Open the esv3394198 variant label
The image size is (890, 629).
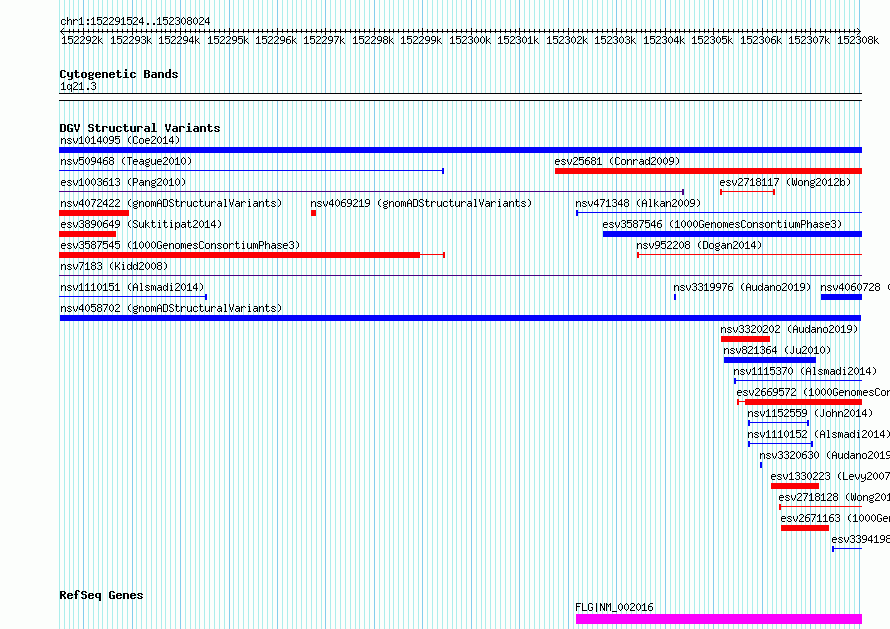coord(860,539)
